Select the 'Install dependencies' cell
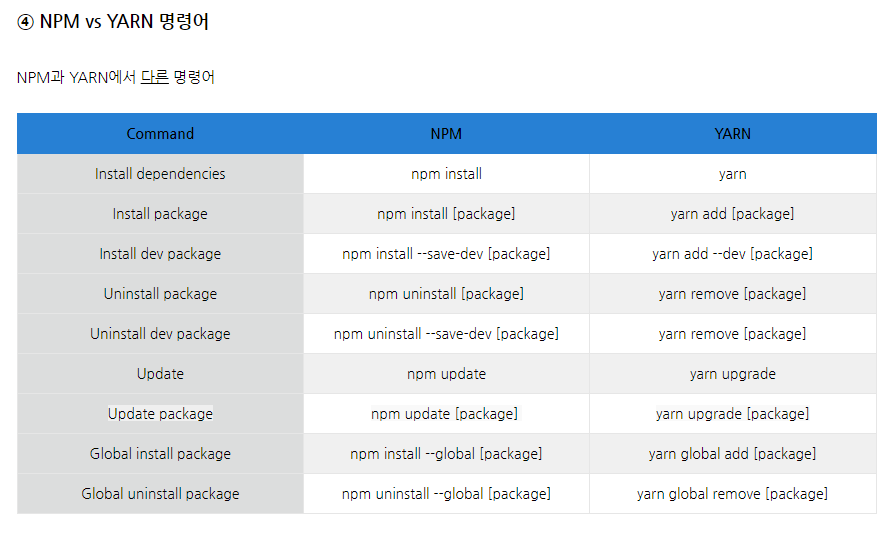Image resolution: width=896 pixels, height=533 pixels. pyautogui.click(x=160, y=174)
